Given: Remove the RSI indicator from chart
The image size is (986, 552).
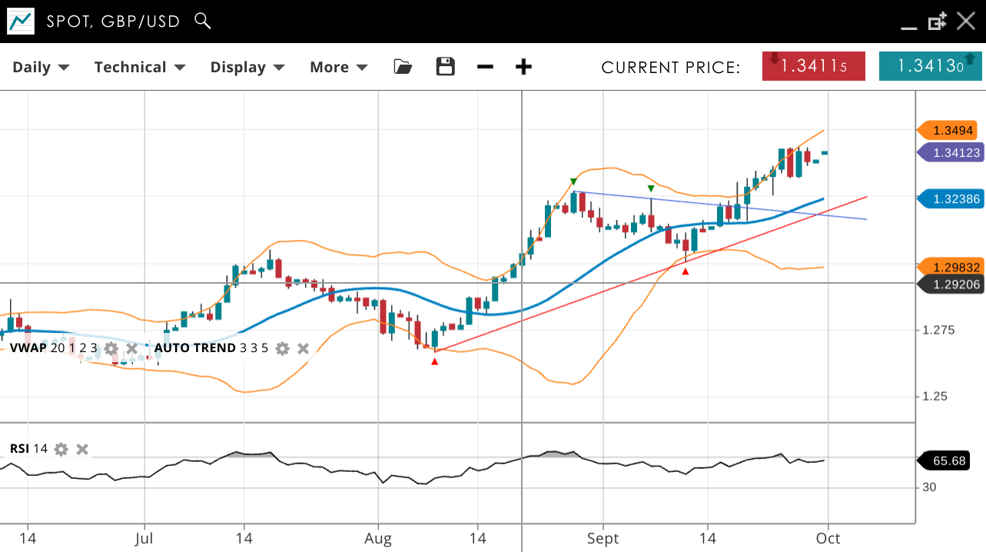Looking at the screenshot, I should [x=83, y=449].
